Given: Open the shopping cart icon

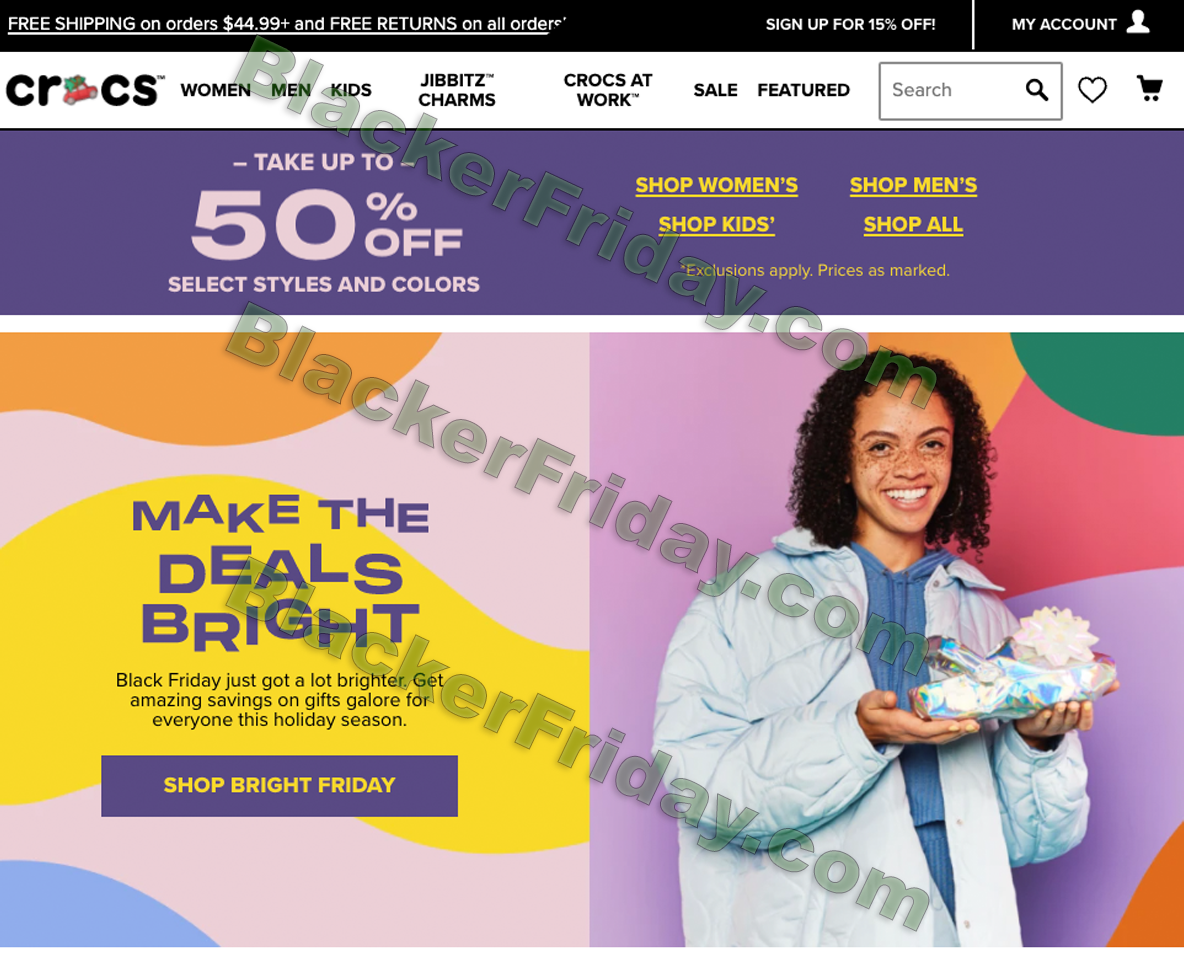Looking at the screenshot, I should click(1149, 88).
